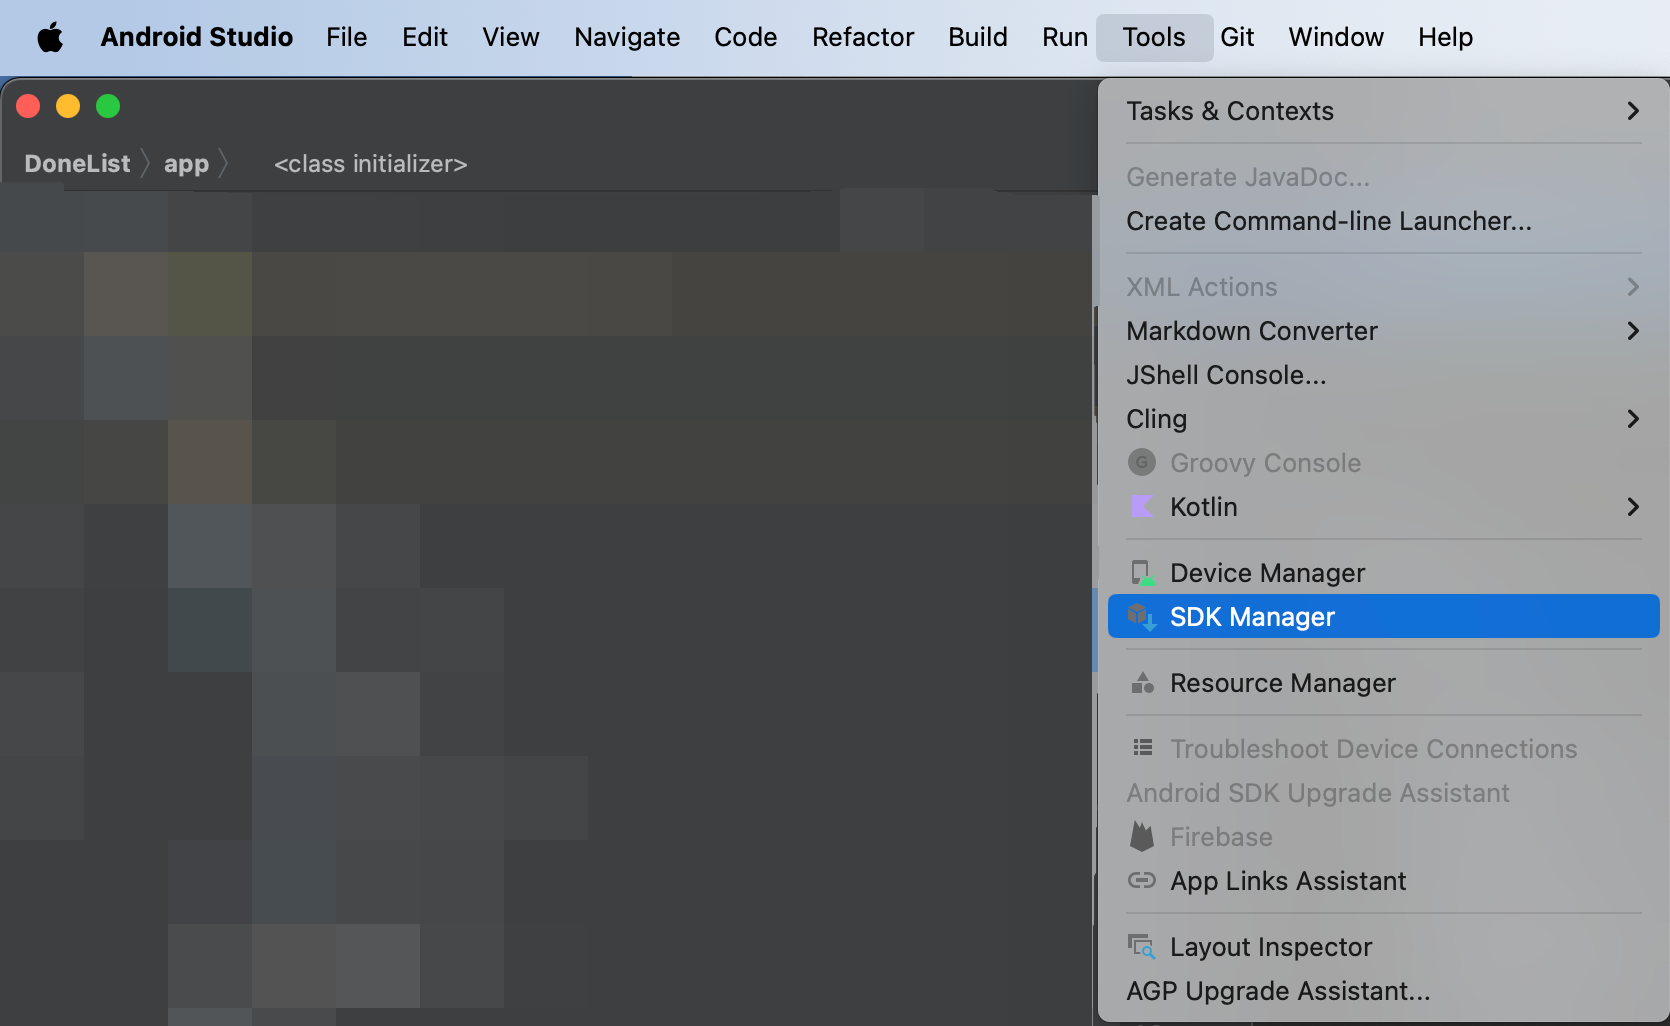This screenshot has height=1026, width=1670.
Task: Select Generate JavaDoc... menu entry
Action: click(1384, 177)
